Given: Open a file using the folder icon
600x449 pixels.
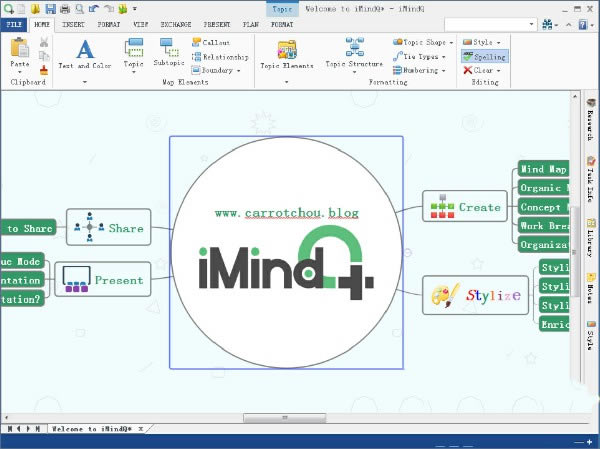Looking at the screenshot, I should coord(35,8).
